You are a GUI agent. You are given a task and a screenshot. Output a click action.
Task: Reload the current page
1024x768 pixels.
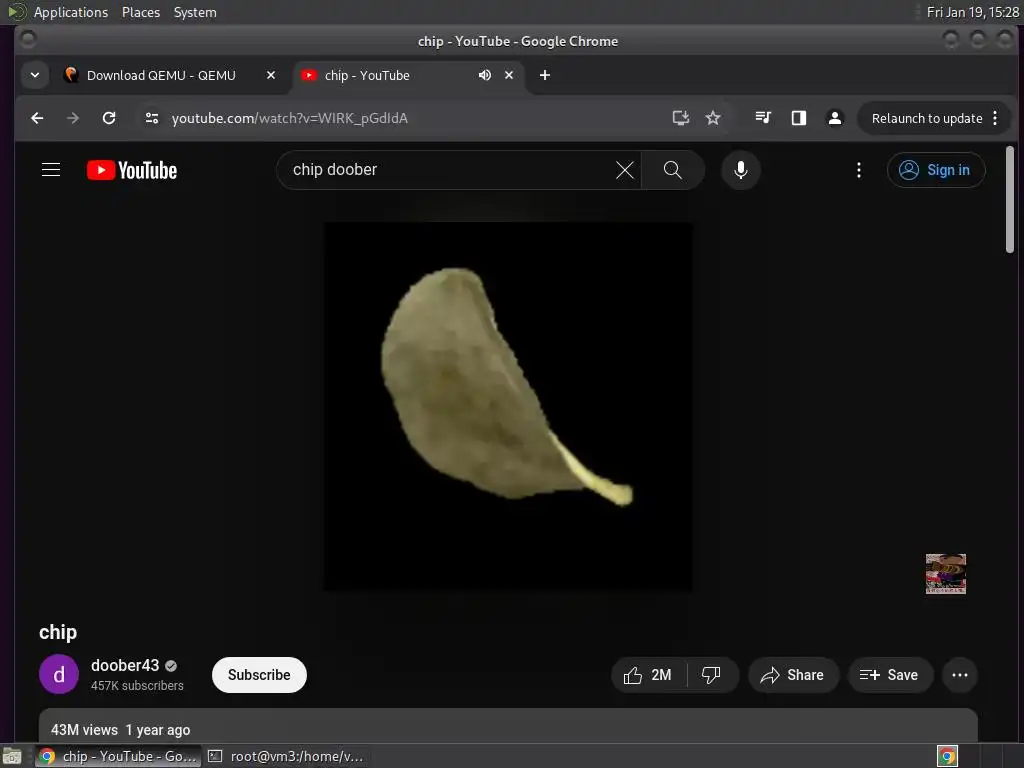109,118
